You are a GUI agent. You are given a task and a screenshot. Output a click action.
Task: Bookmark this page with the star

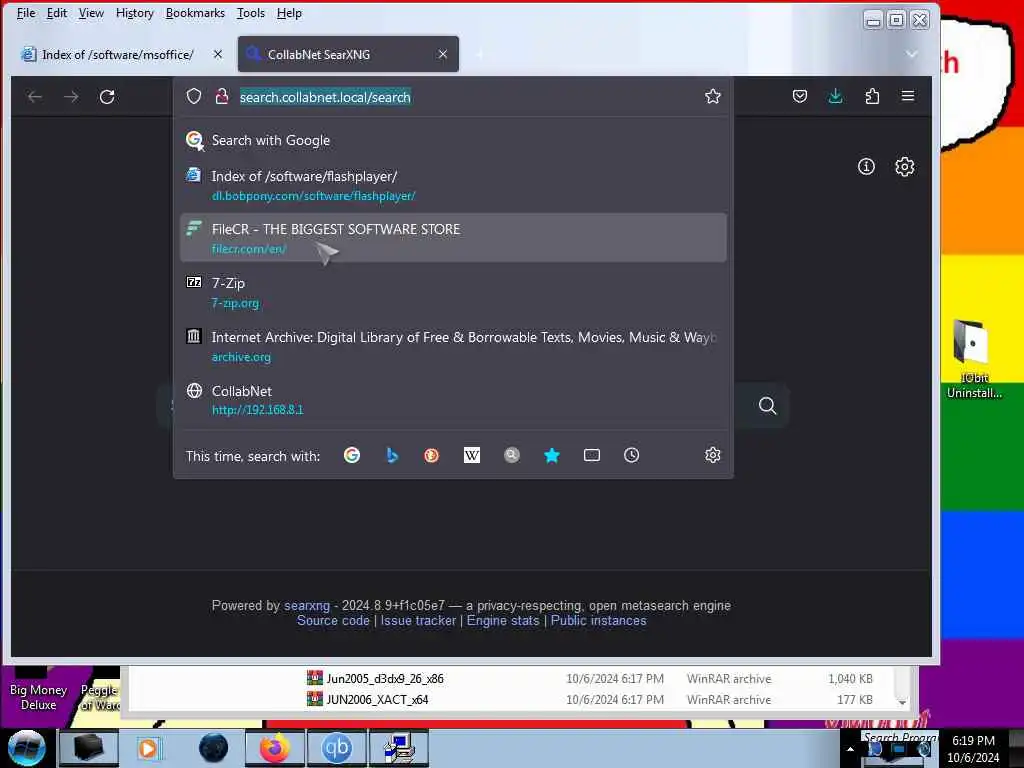point(712,97)
